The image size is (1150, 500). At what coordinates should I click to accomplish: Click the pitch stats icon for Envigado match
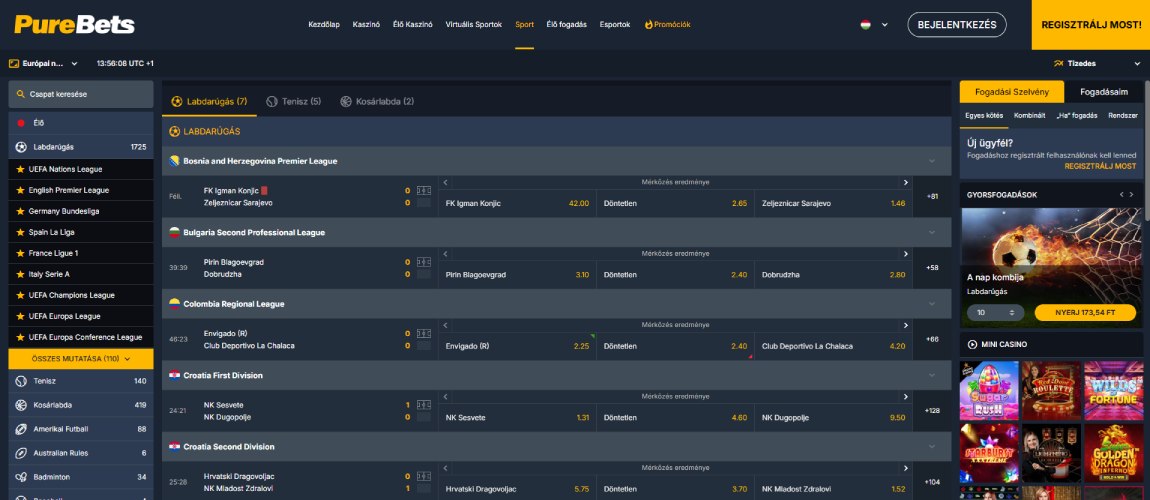click(x=423, y=334)
